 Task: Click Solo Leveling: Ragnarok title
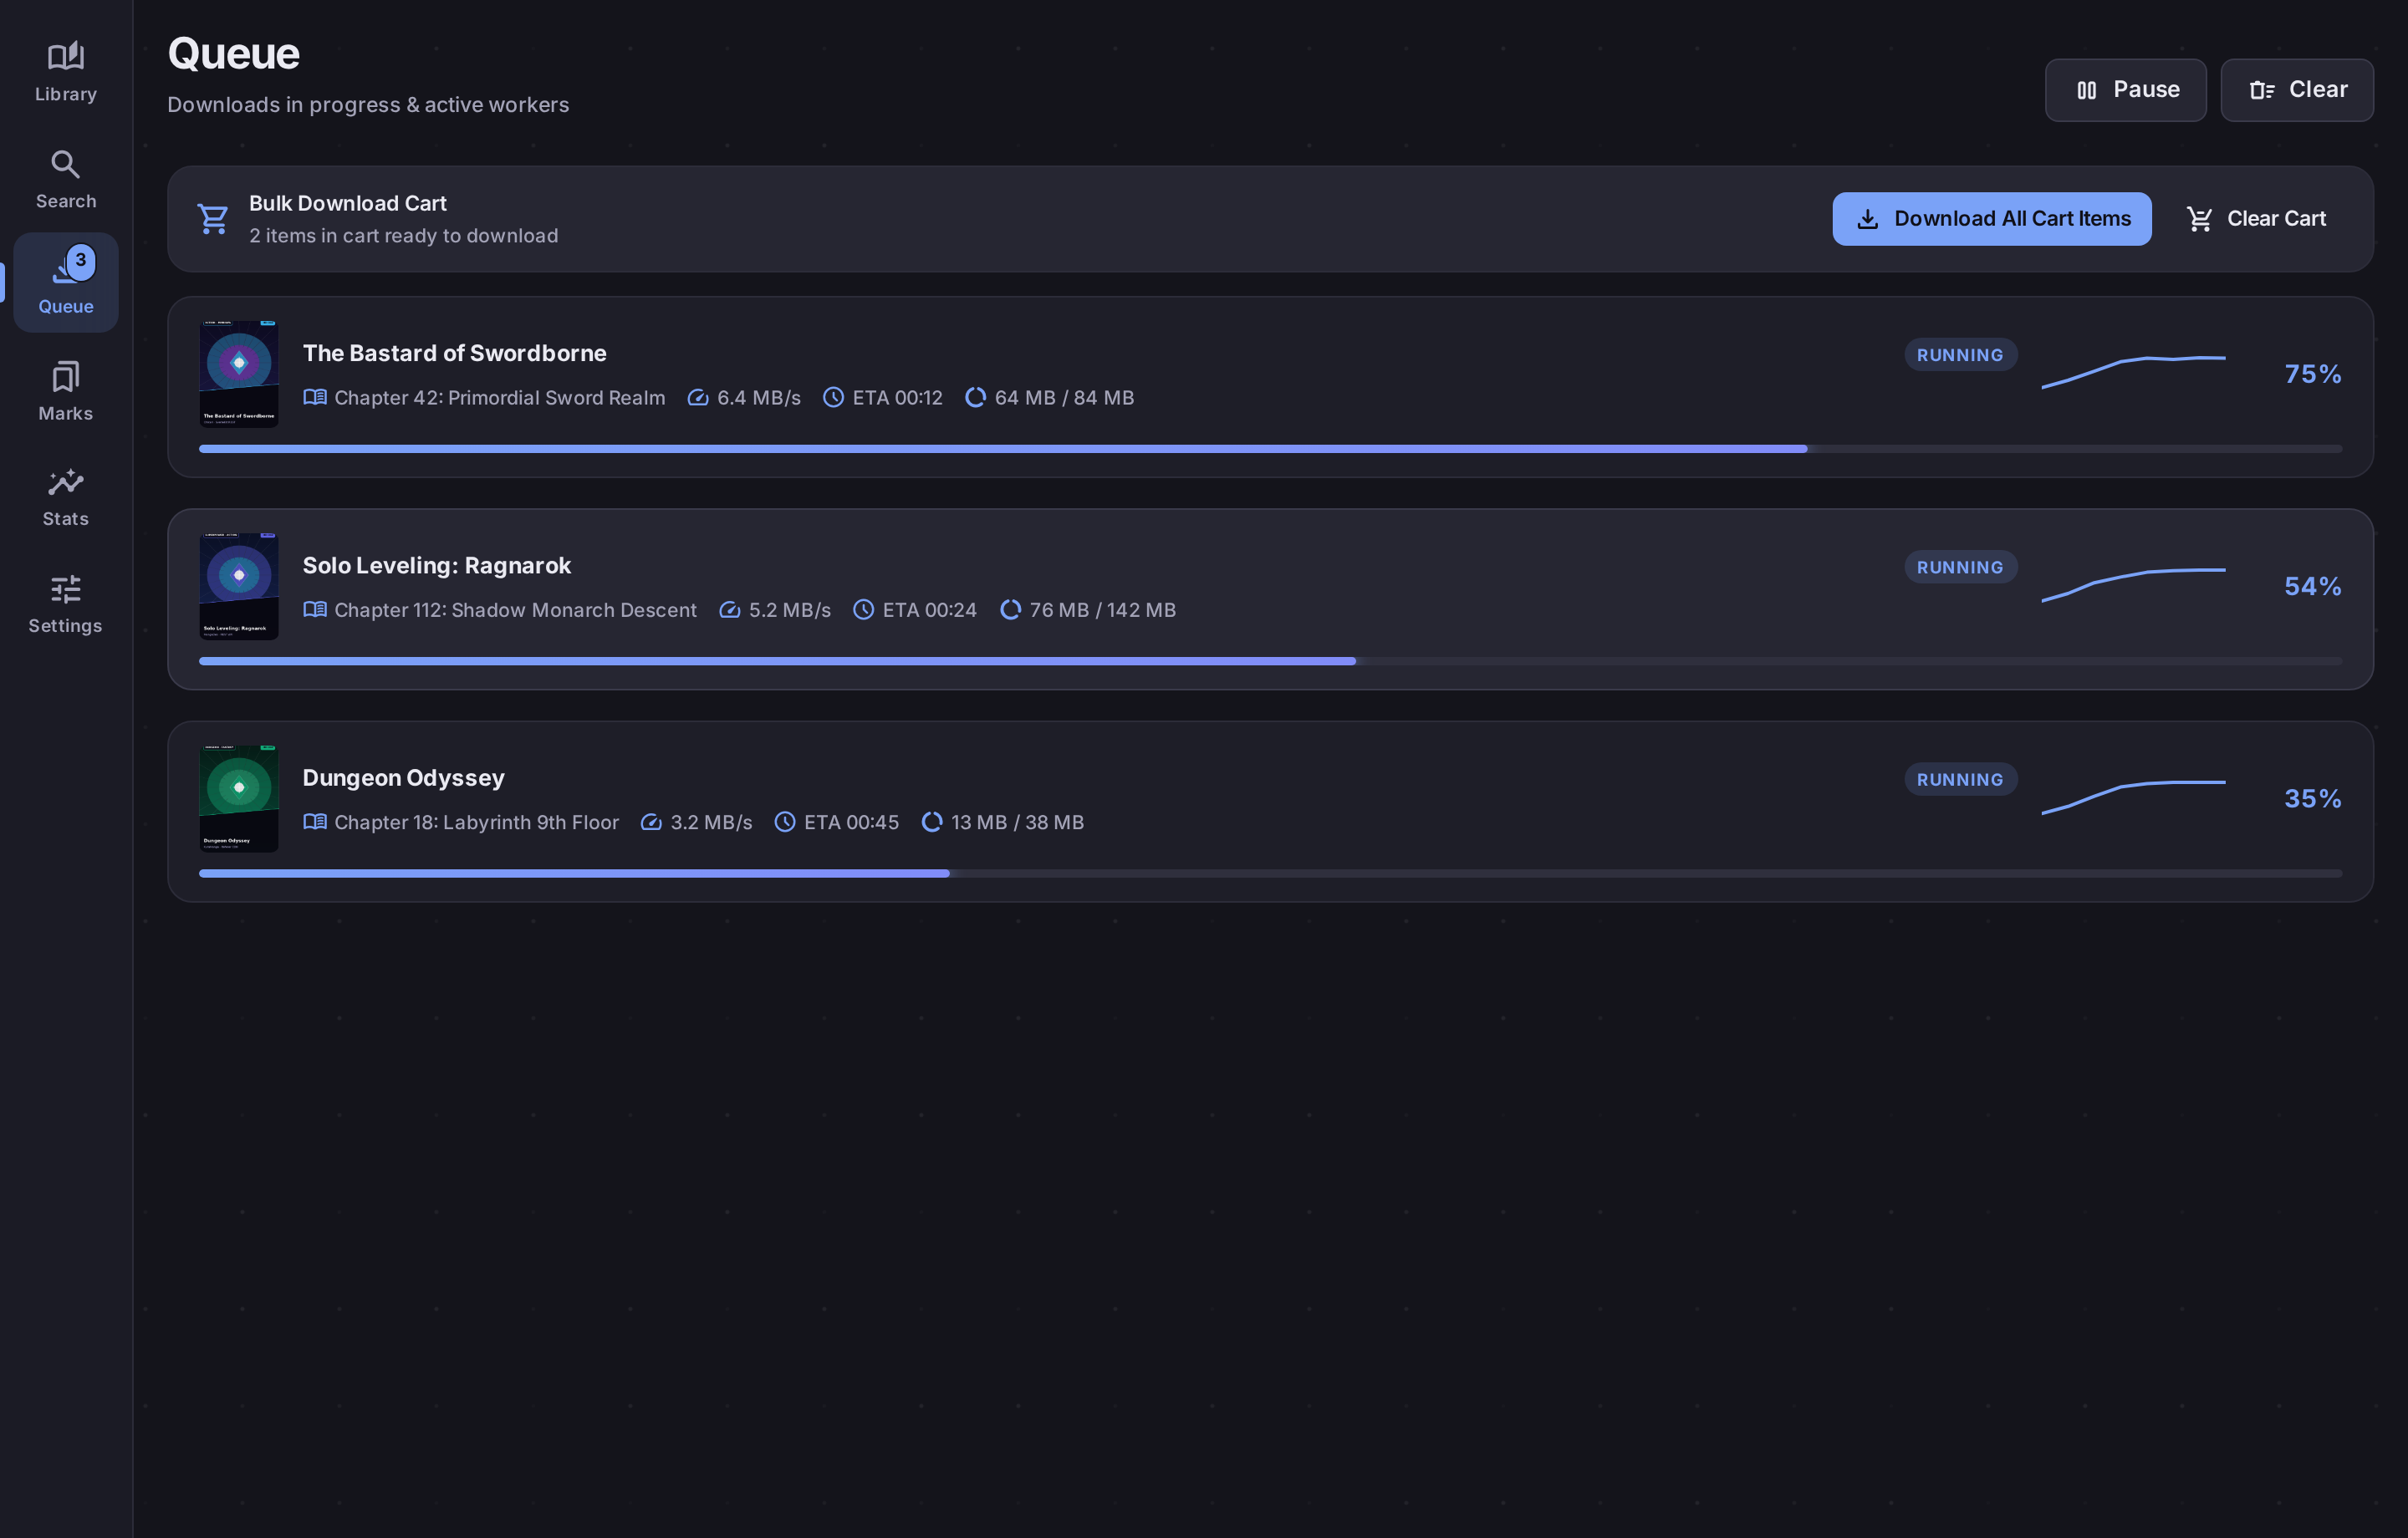437,565
